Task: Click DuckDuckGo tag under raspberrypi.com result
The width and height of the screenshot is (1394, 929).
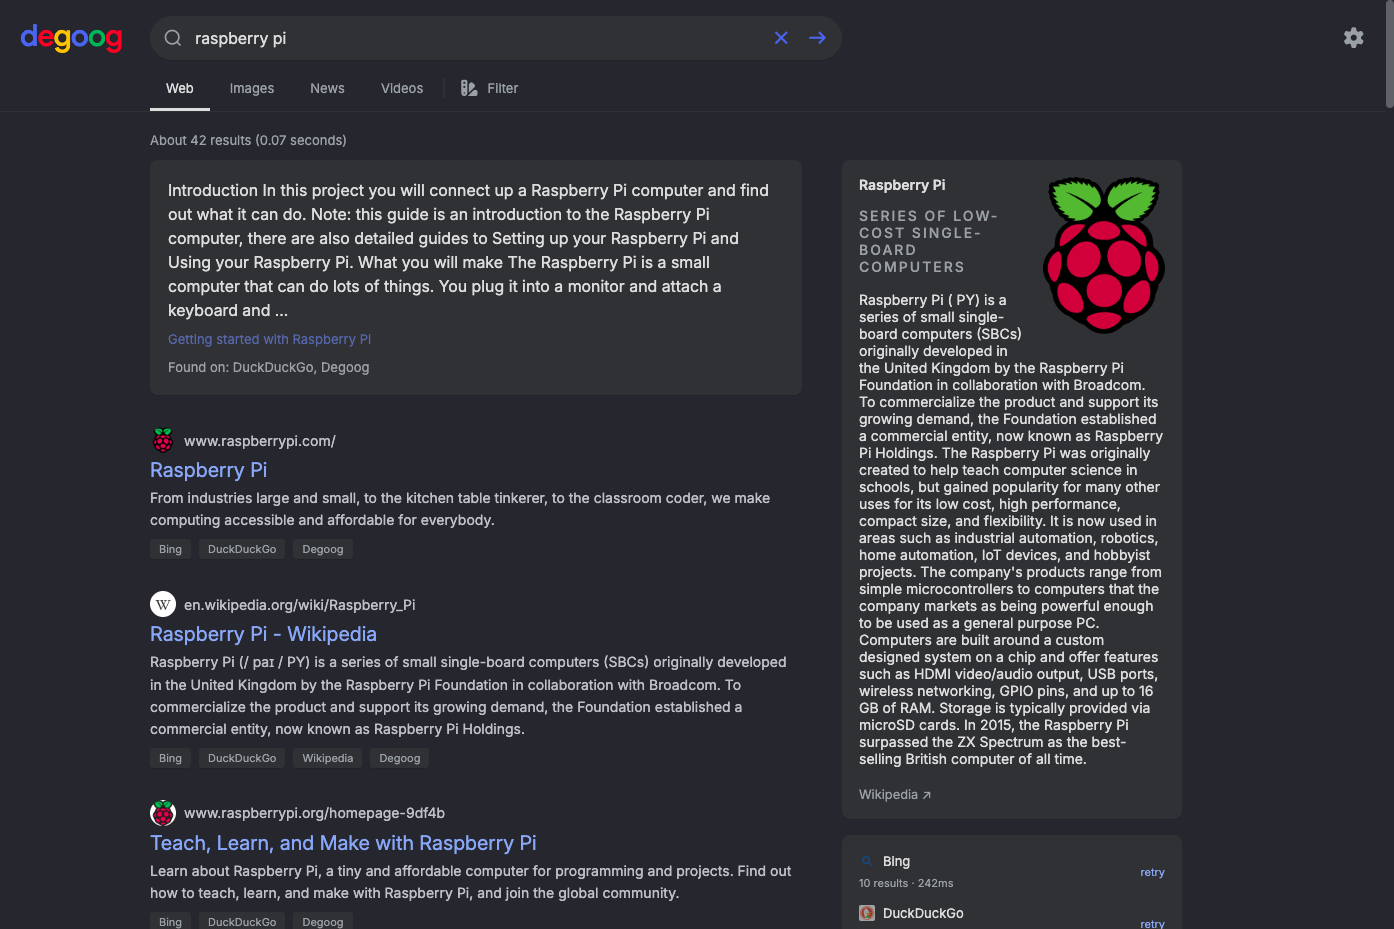Action: click(242, 549)
